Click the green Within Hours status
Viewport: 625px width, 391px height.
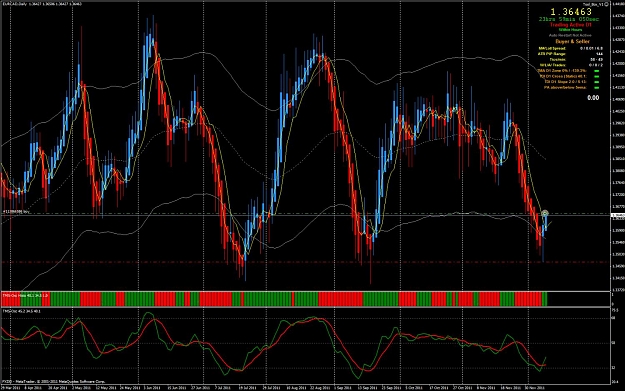[570, 29]
